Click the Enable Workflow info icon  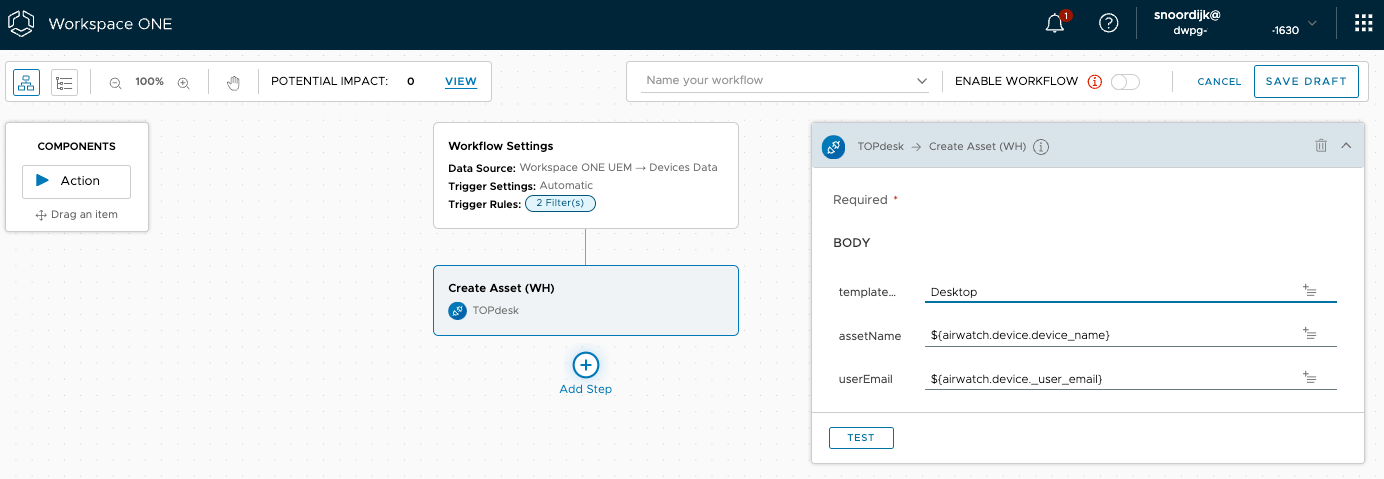pos(1094,82)
